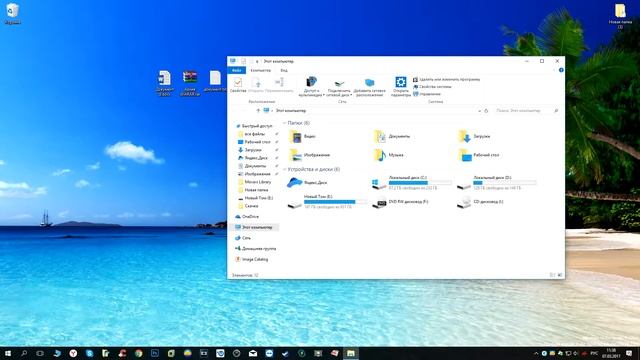Click the ribbon help icon
640x360 pixels.
(561, 70)
